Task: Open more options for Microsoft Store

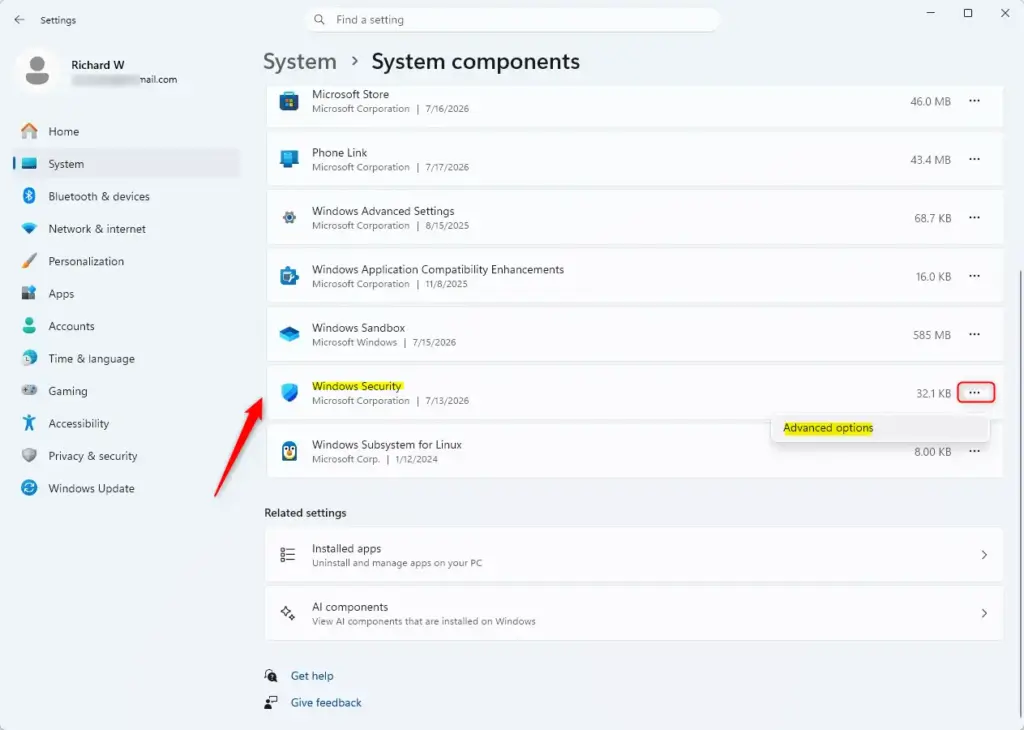Action: tap(974, 101)
